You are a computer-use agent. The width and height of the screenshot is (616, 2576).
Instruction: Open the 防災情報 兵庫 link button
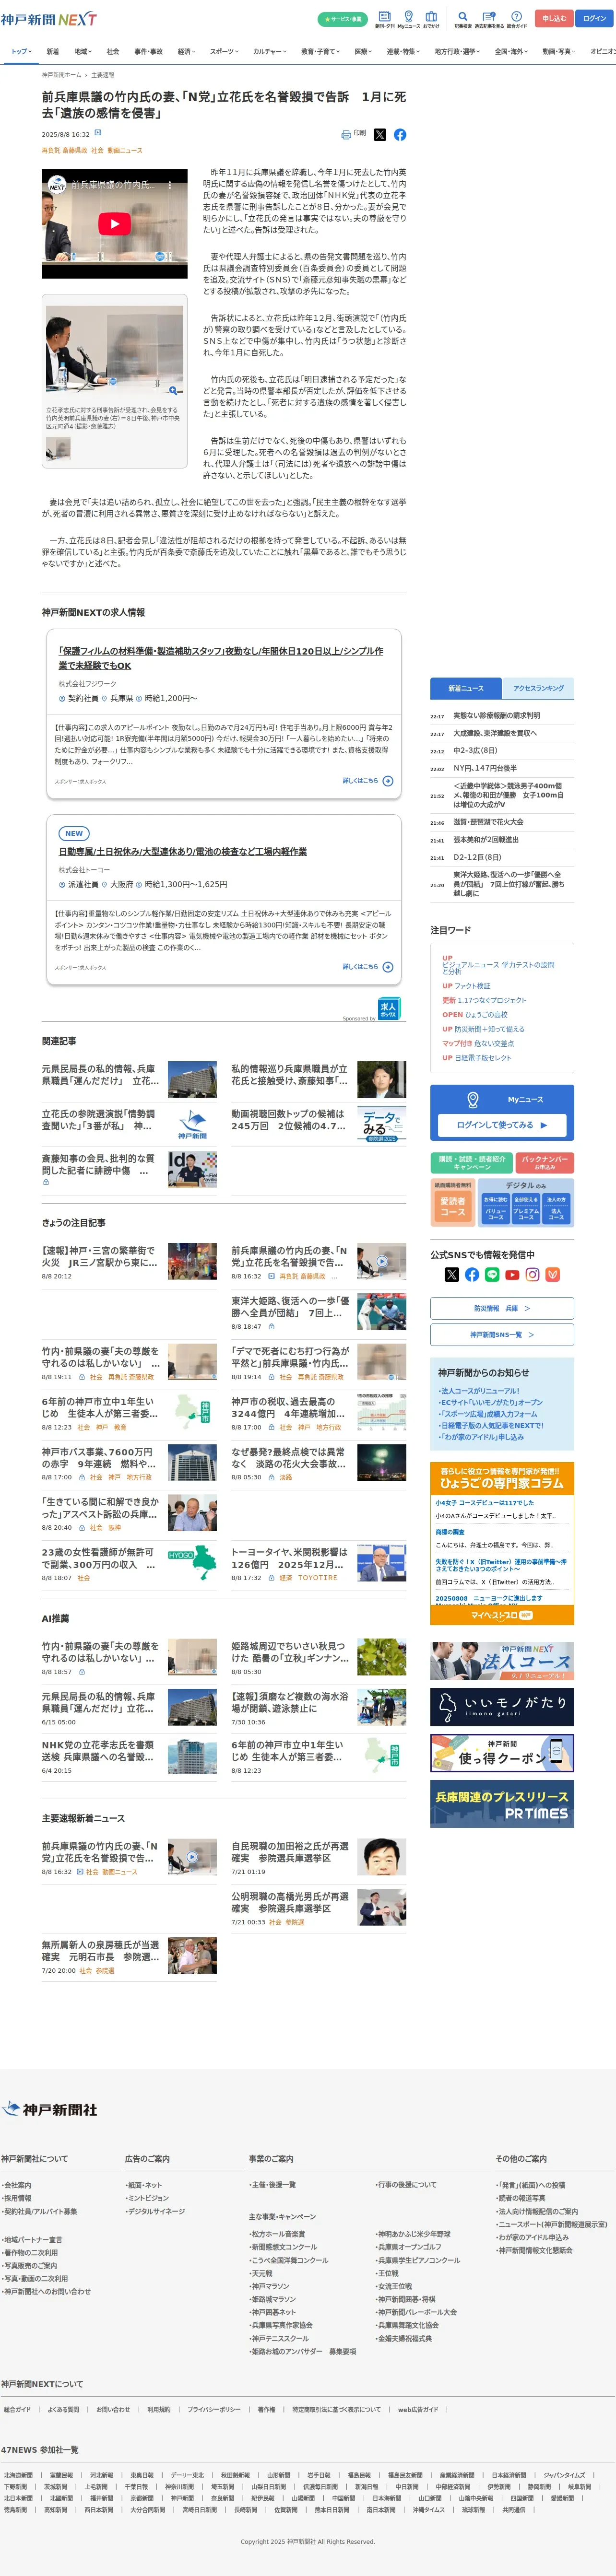(502, 1308)
